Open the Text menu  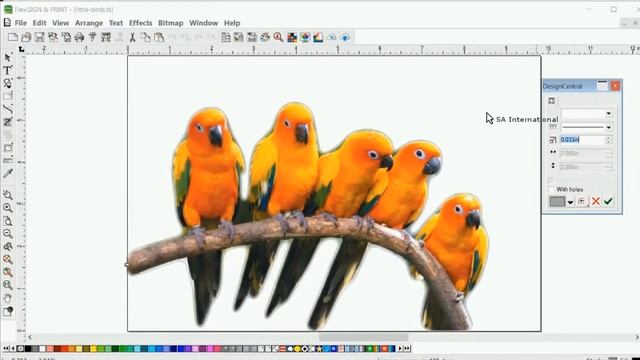(x=116, y=23)
